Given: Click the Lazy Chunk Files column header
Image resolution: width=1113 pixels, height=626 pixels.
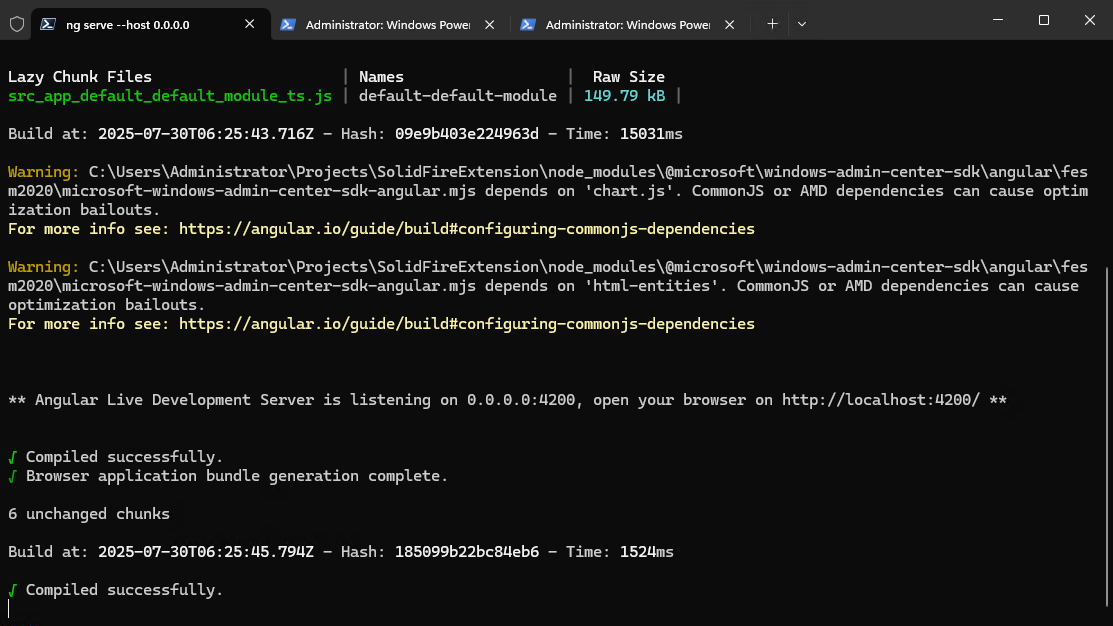Looking at the screenshot, I should click(x=80, y=77).
